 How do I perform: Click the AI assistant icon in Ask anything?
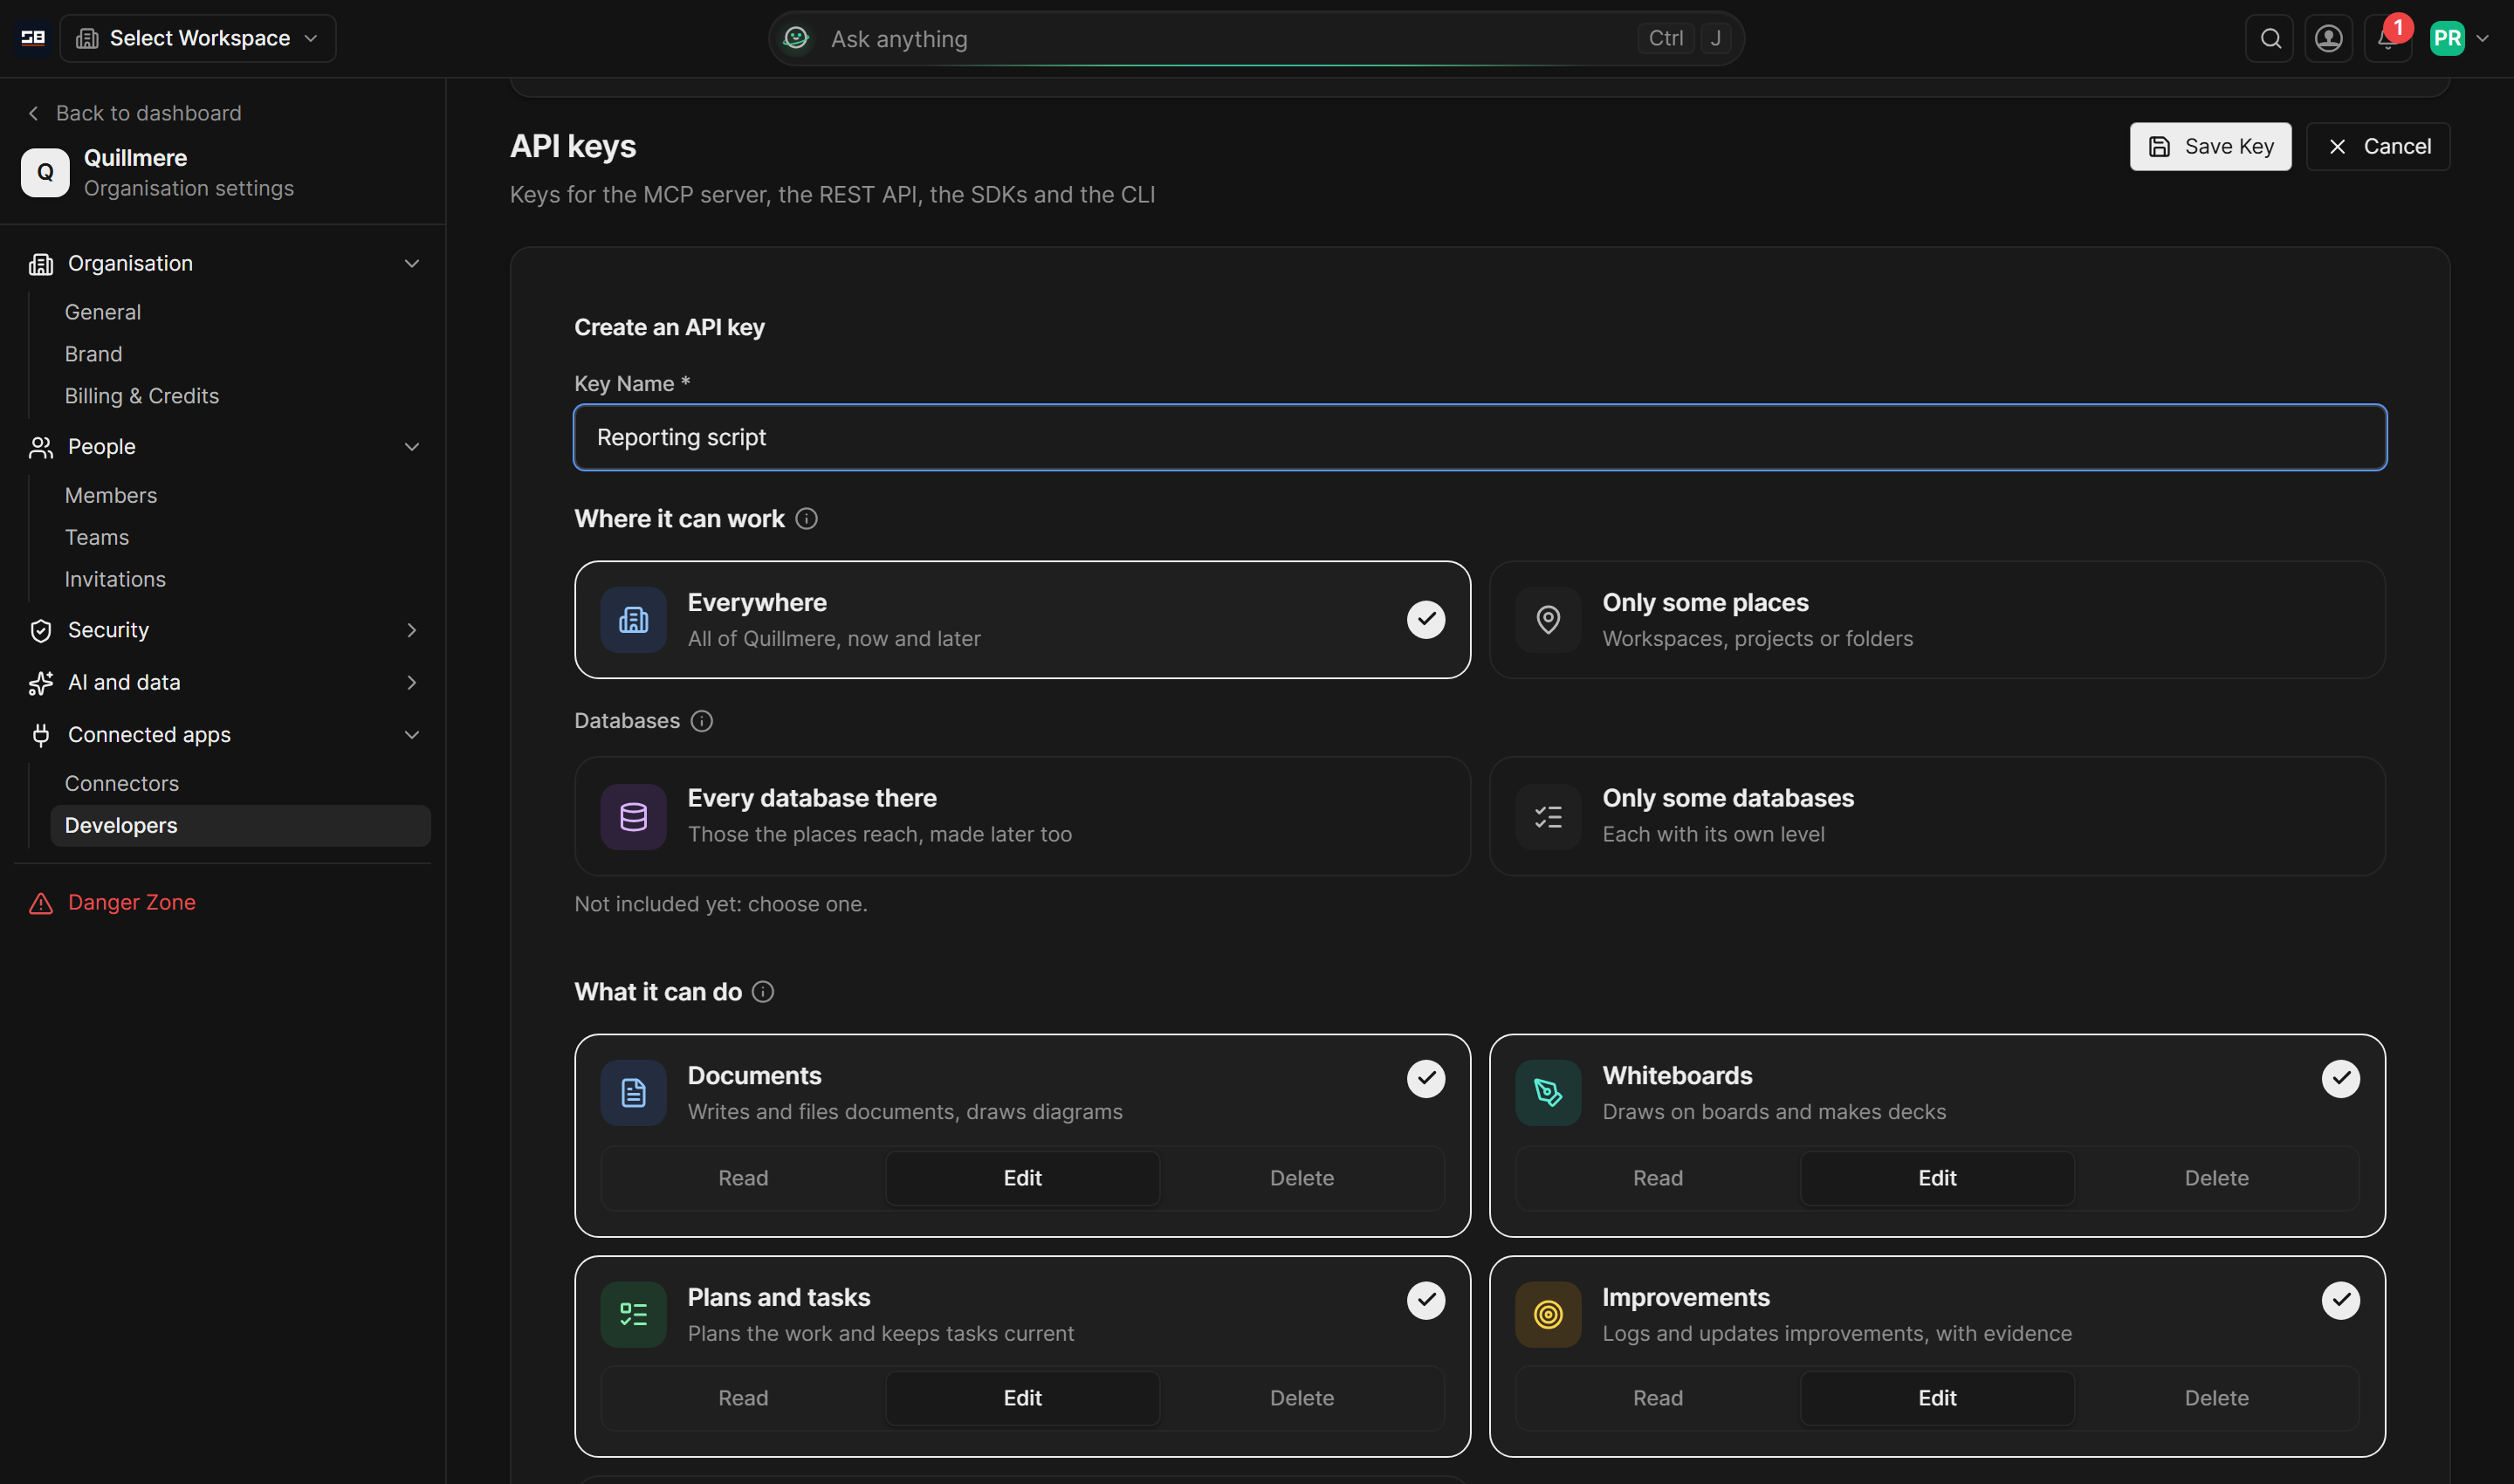(x=796, y=38)
